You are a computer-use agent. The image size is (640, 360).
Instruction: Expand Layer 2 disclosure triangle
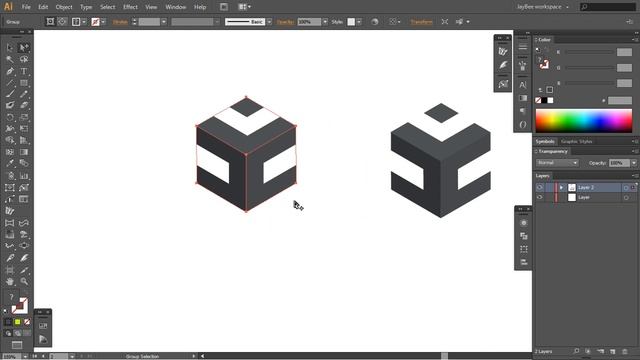click(x=562, y=187)
